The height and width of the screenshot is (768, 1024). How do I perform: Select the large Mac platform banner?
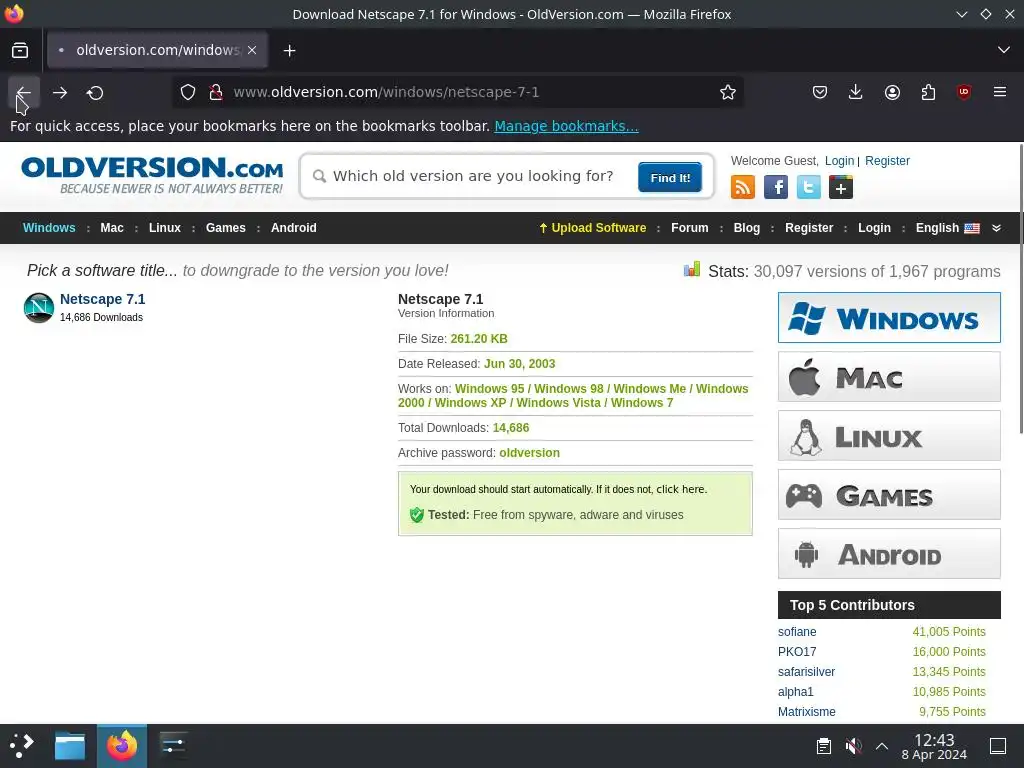pyautogui.click(x=889, y=377)
